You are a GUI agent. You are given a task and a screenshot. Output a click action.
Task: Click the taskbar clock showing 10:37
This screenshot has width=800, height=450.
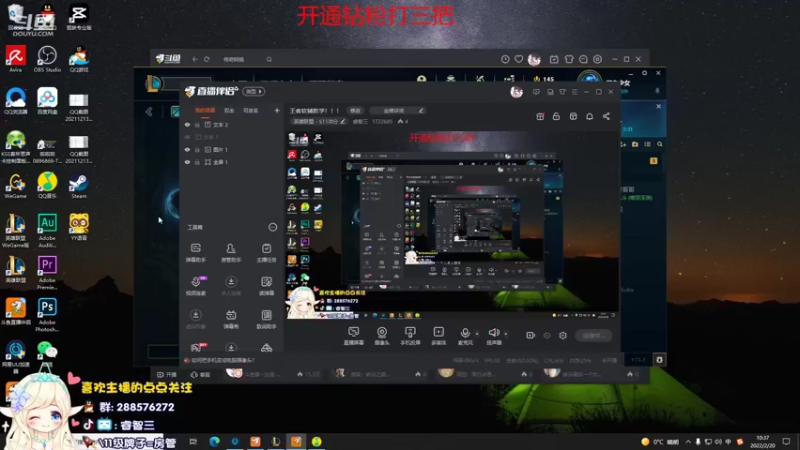tap(762, 441)
